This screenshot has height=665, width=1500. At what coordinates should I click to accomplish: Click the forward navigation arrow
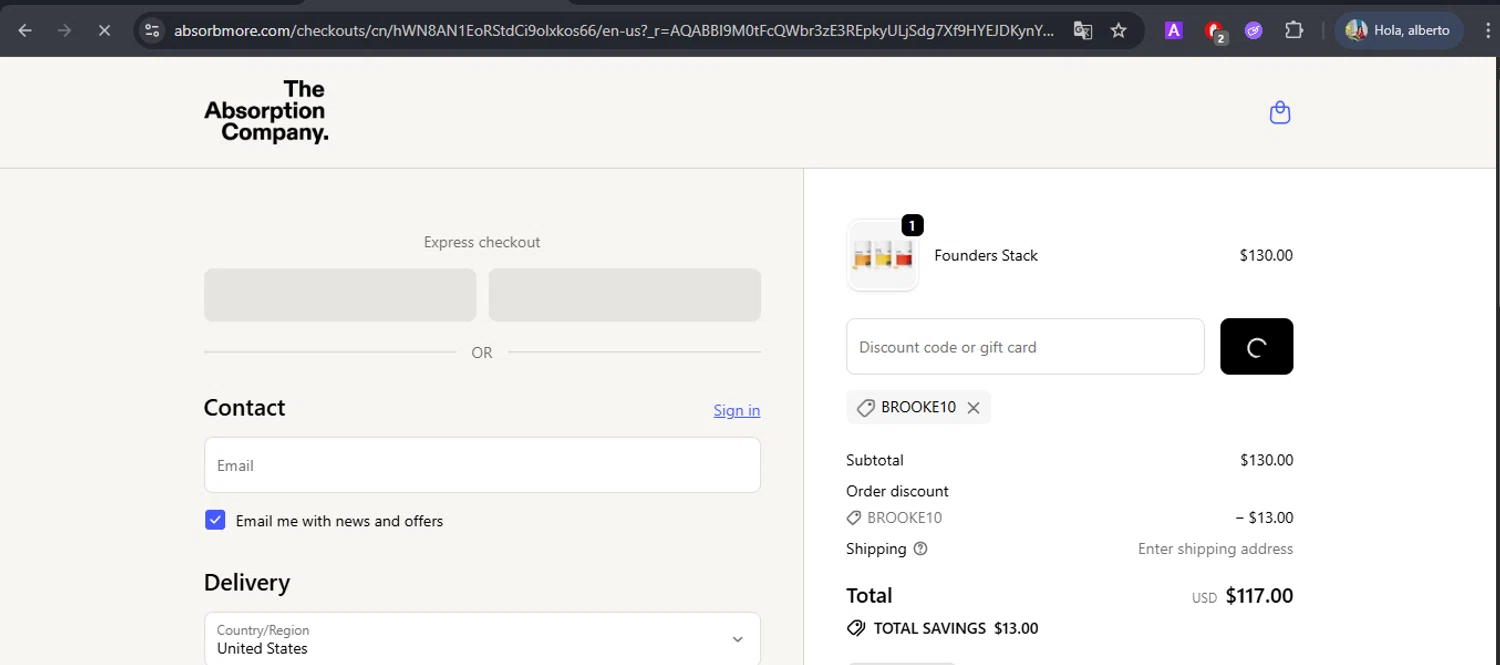(x=64, y=30)
